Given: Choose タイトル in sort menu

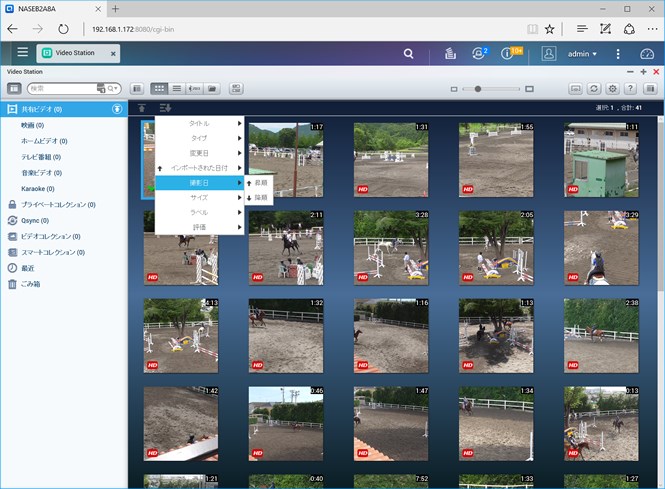Looking at the screenshot, I should click(x=199, y=123).
